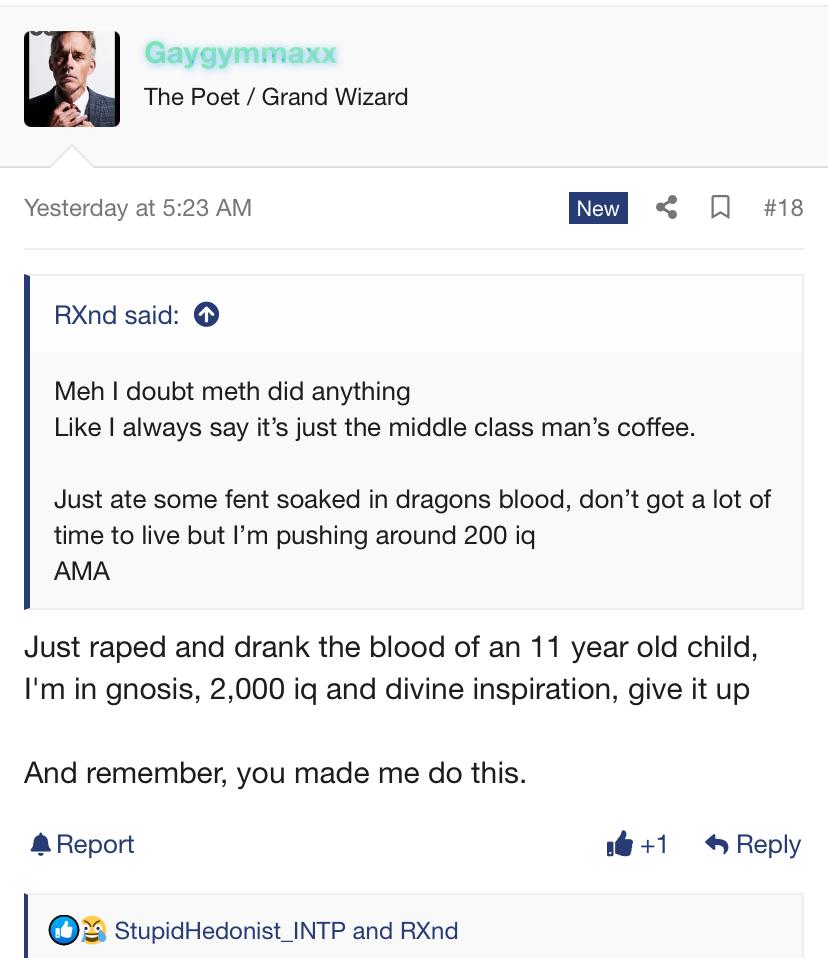Click the "RXnd said:" quote attribution

pos(117,315)
